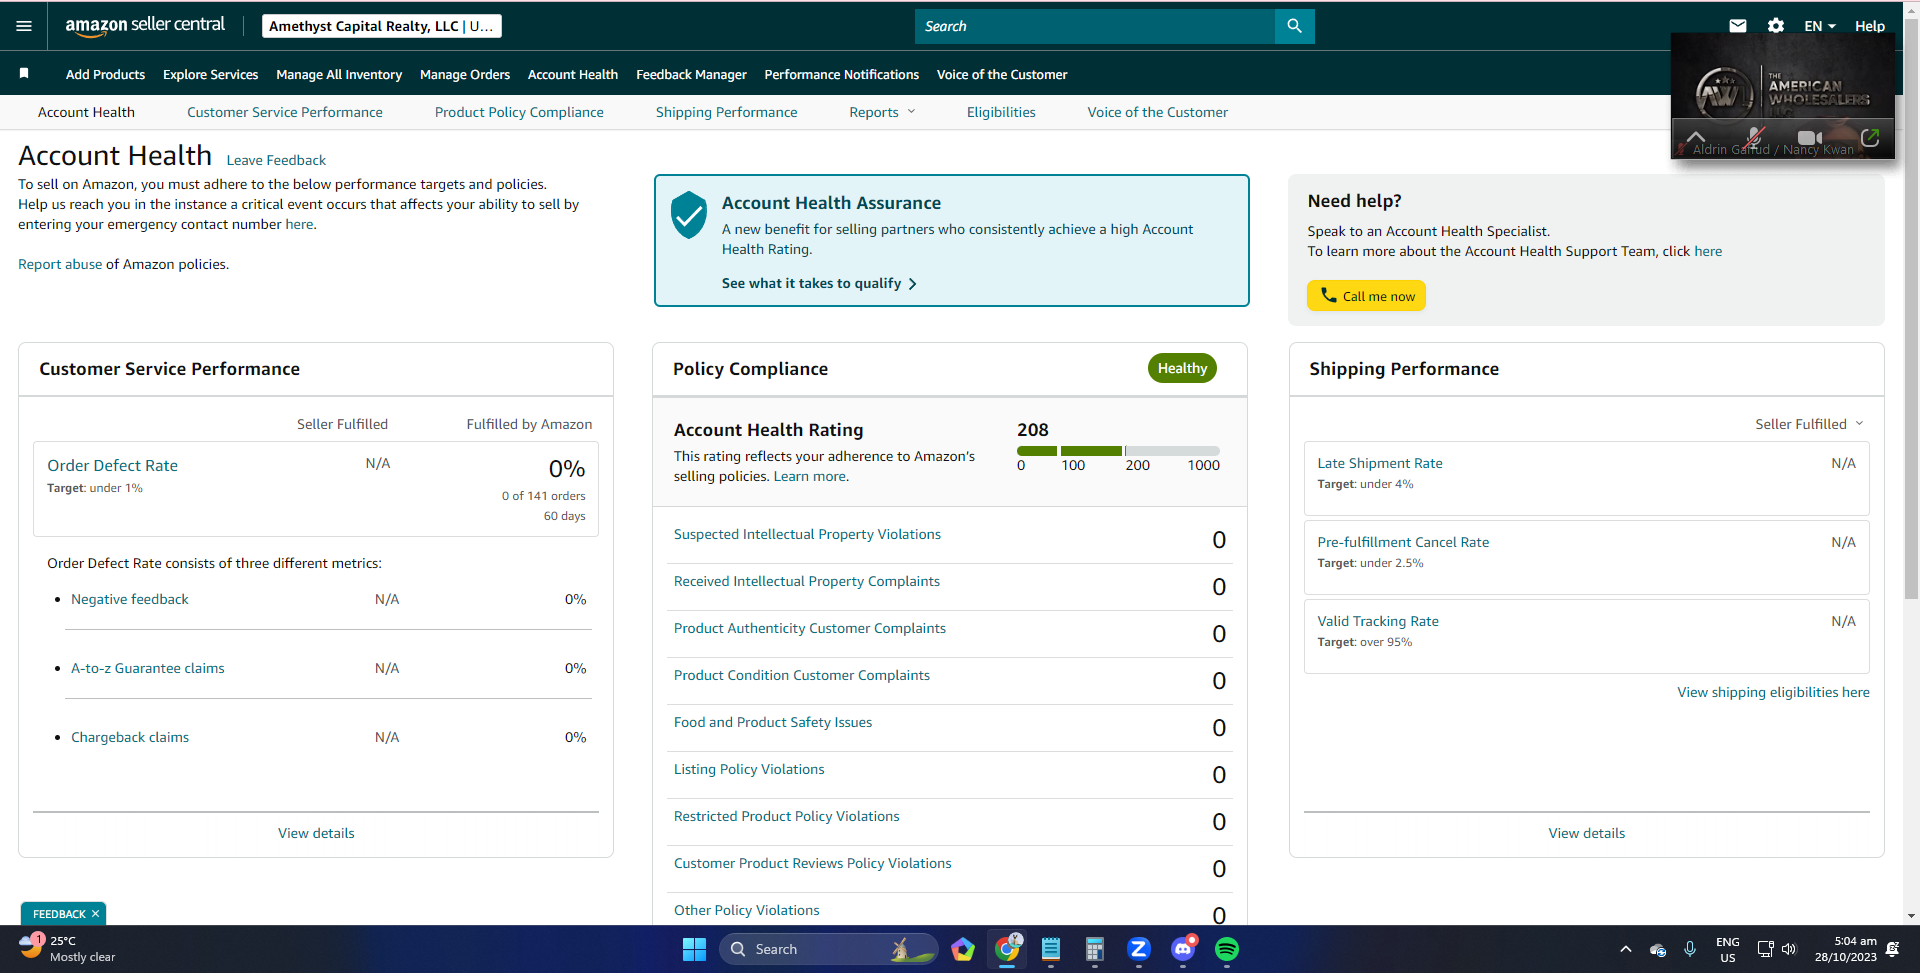This screenshot has width=1920, height=973.
Task: Unmute microphone in Zoom mini window
Action: click(1754, 138)
